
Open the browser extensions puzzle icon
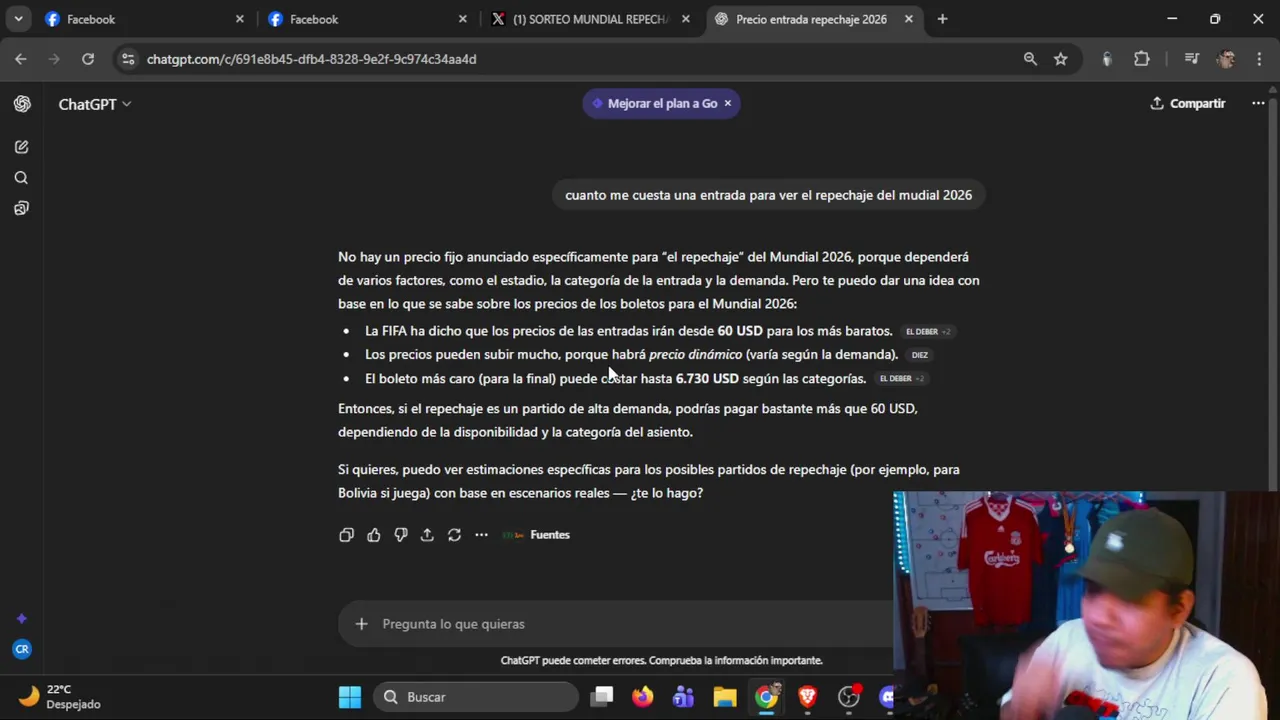[x=1142, y=59]
